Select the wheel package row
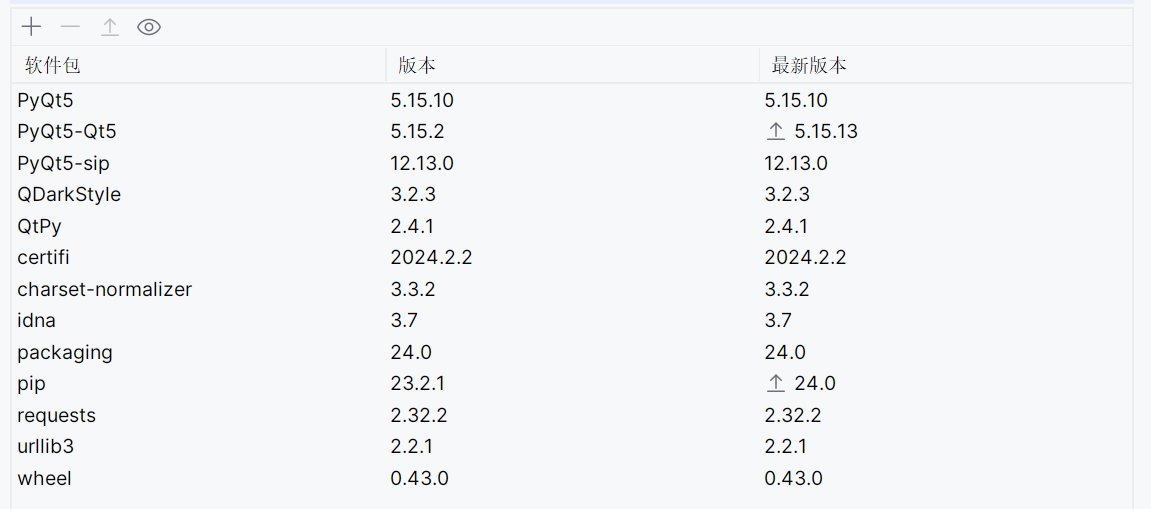 coord(45,478)
